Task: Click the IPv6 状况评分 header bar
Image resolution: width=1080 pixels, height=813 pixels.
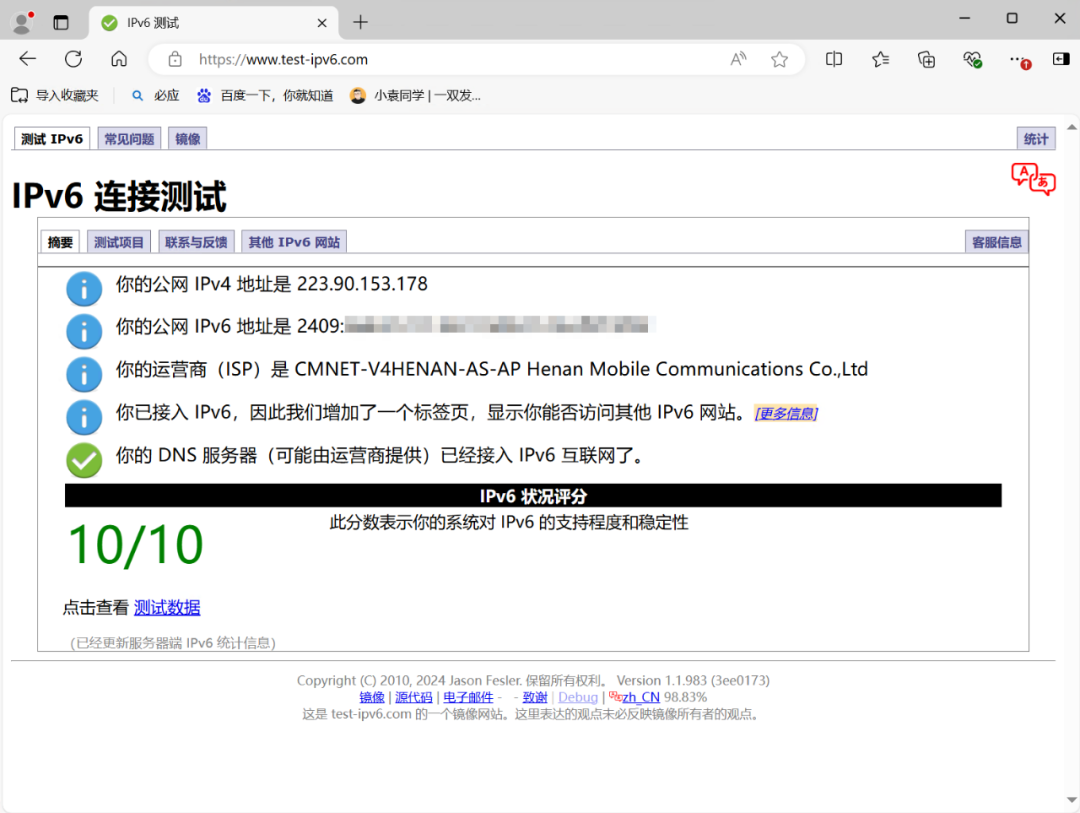Action: [x=533, y=495]
